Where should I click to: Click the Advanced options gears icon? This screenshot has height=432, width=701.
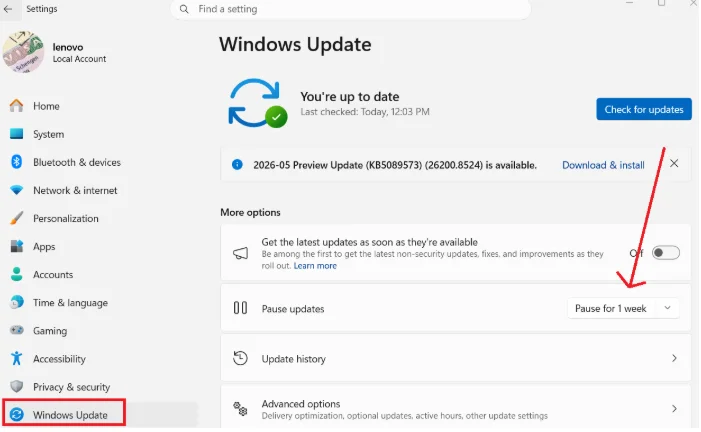pos(241,409)
